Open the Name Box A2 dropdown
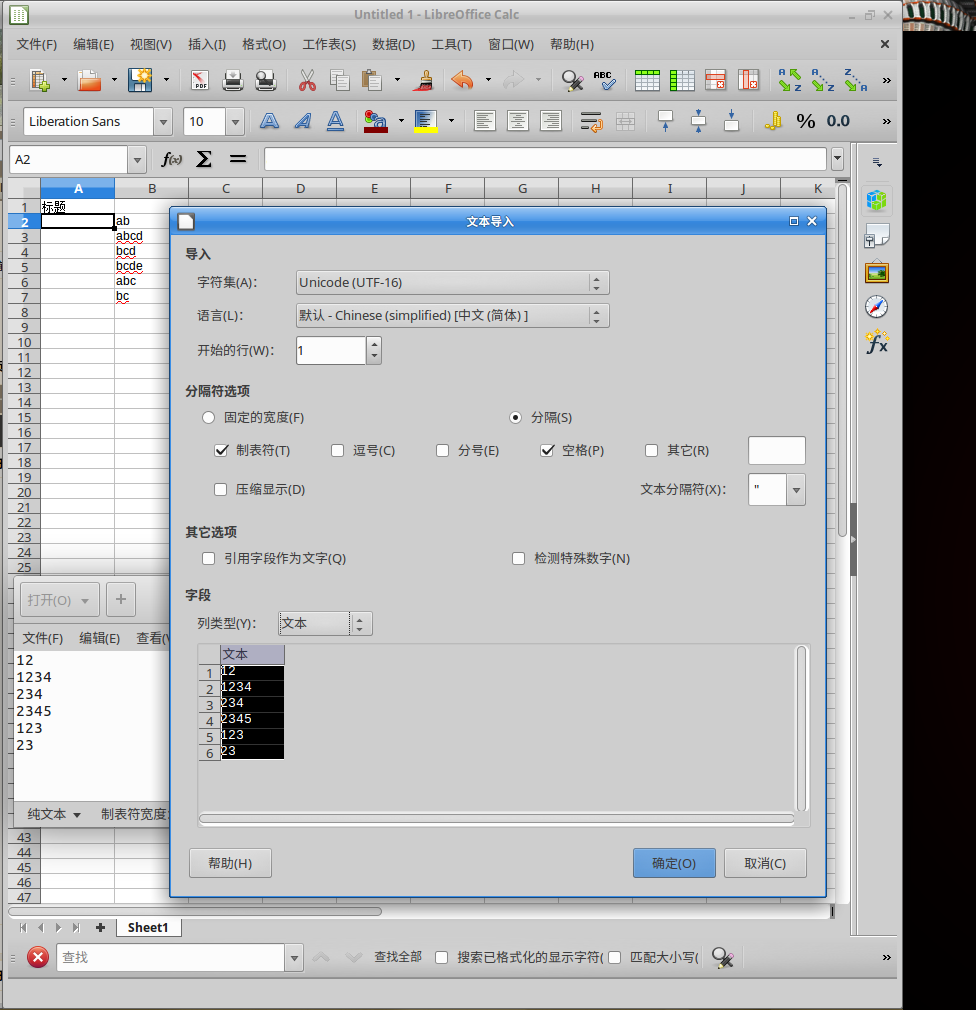 coord(137,160)
